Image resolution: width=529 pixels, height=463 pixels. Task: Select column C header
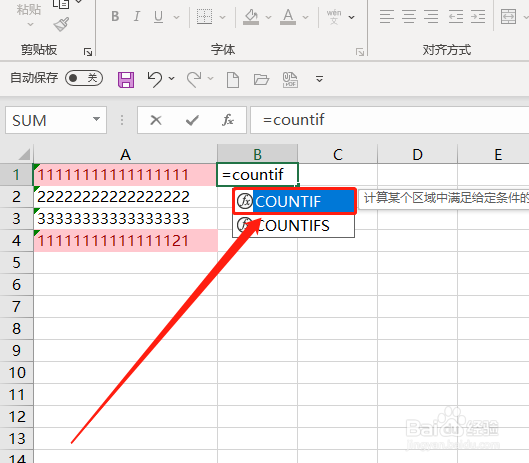click(x=337, y=155)
